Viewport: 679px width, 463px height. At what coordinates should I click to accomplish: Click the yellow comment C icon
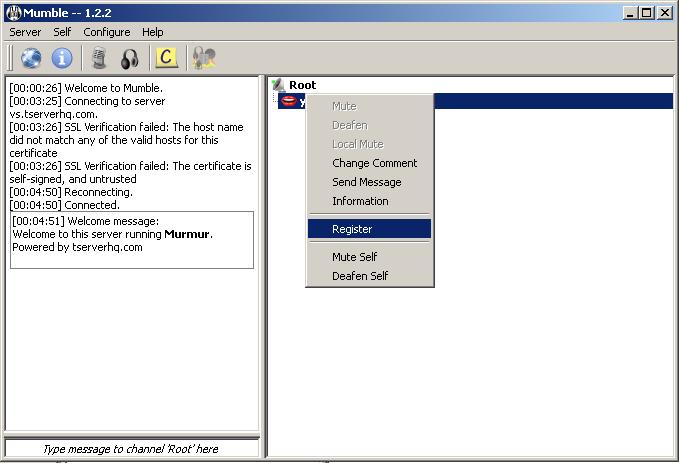click(x=166, y=57)
